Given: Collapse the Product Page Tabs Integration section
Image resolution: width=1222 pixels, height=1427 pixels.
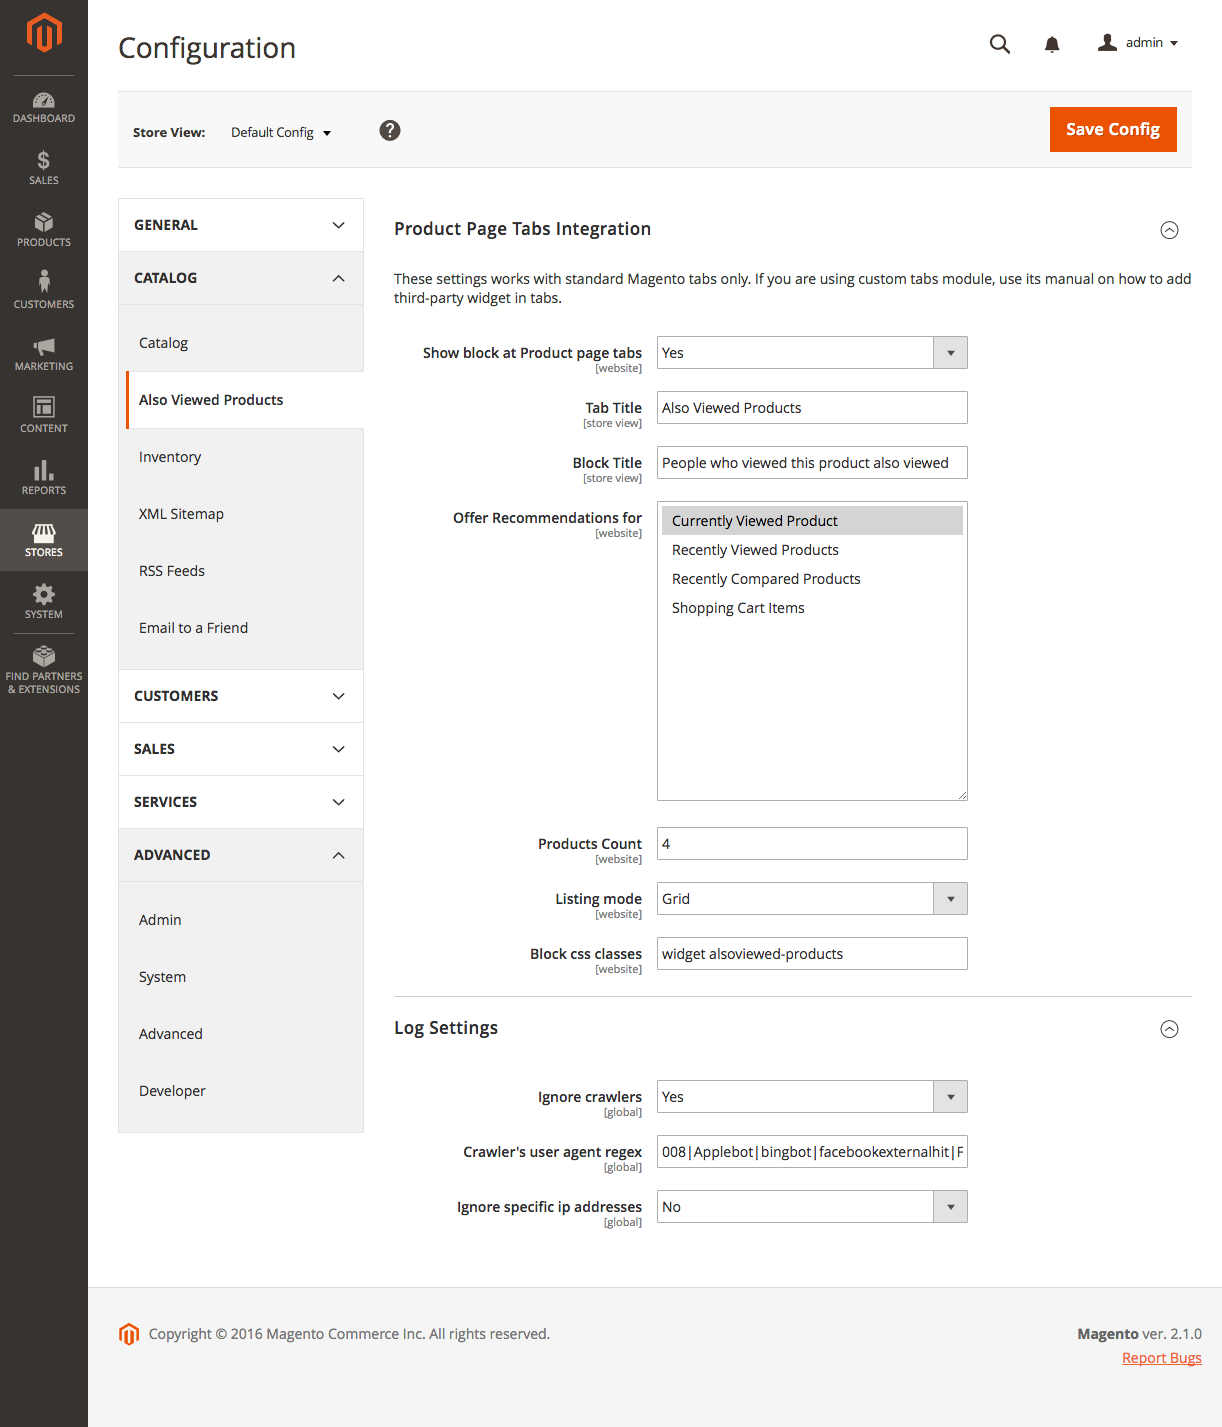Looking at the screenshot, I should 1169,230.
